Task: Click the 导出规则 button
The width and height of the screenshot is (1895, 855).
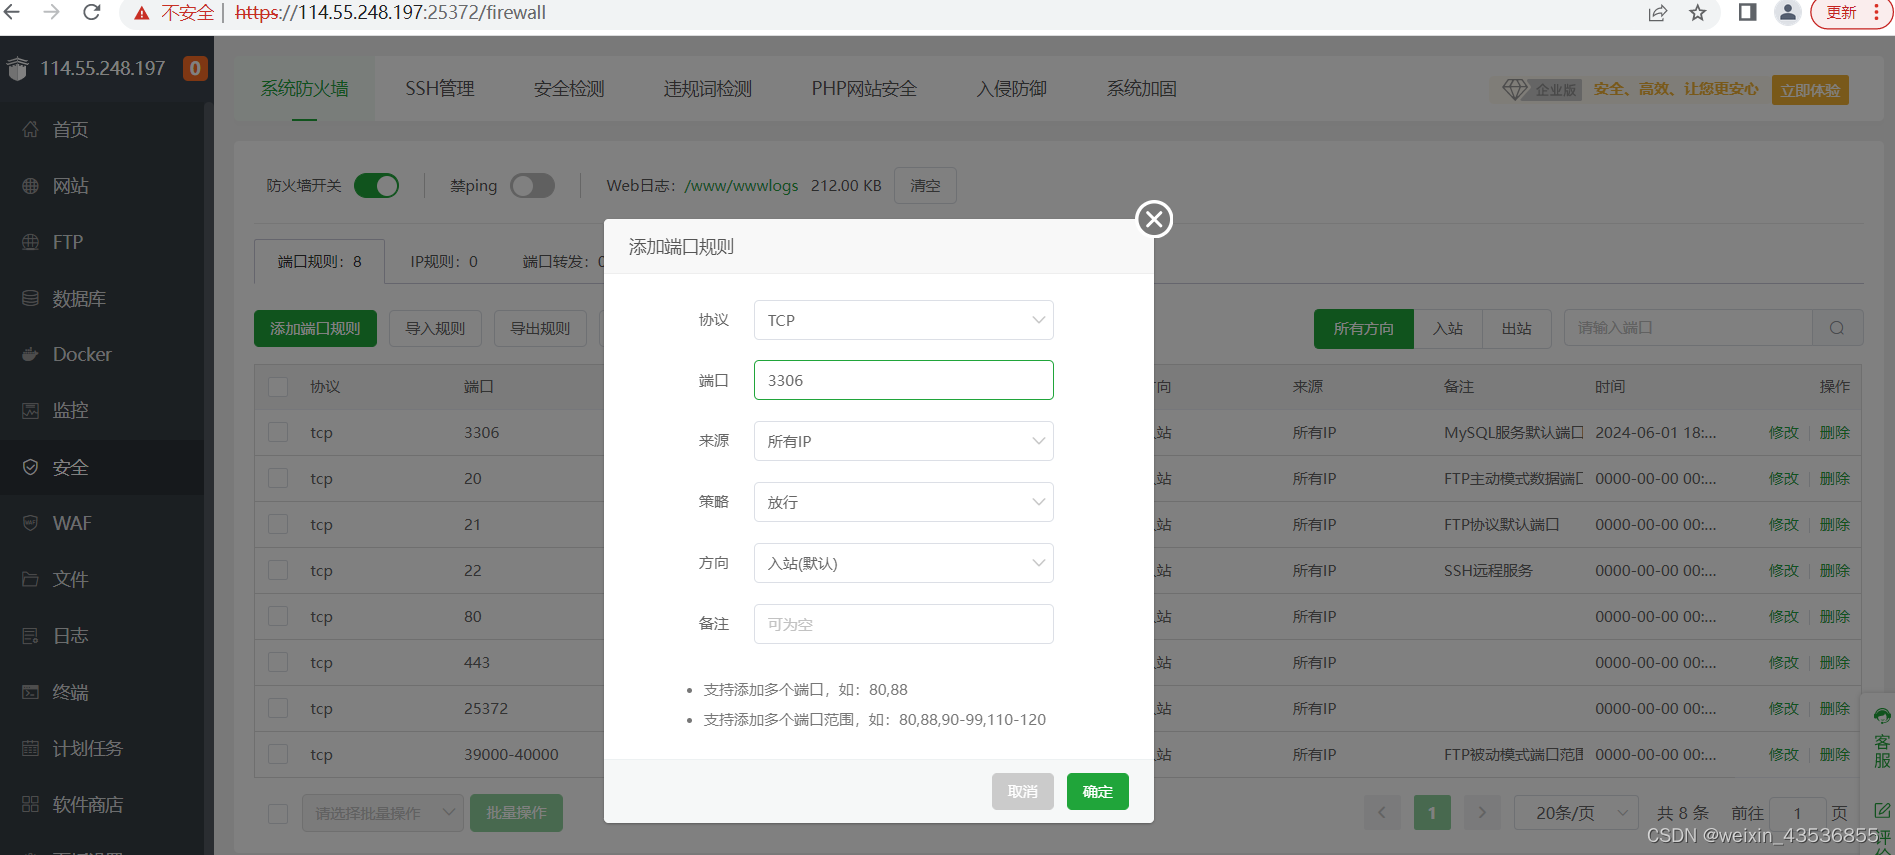Action: 540,328
